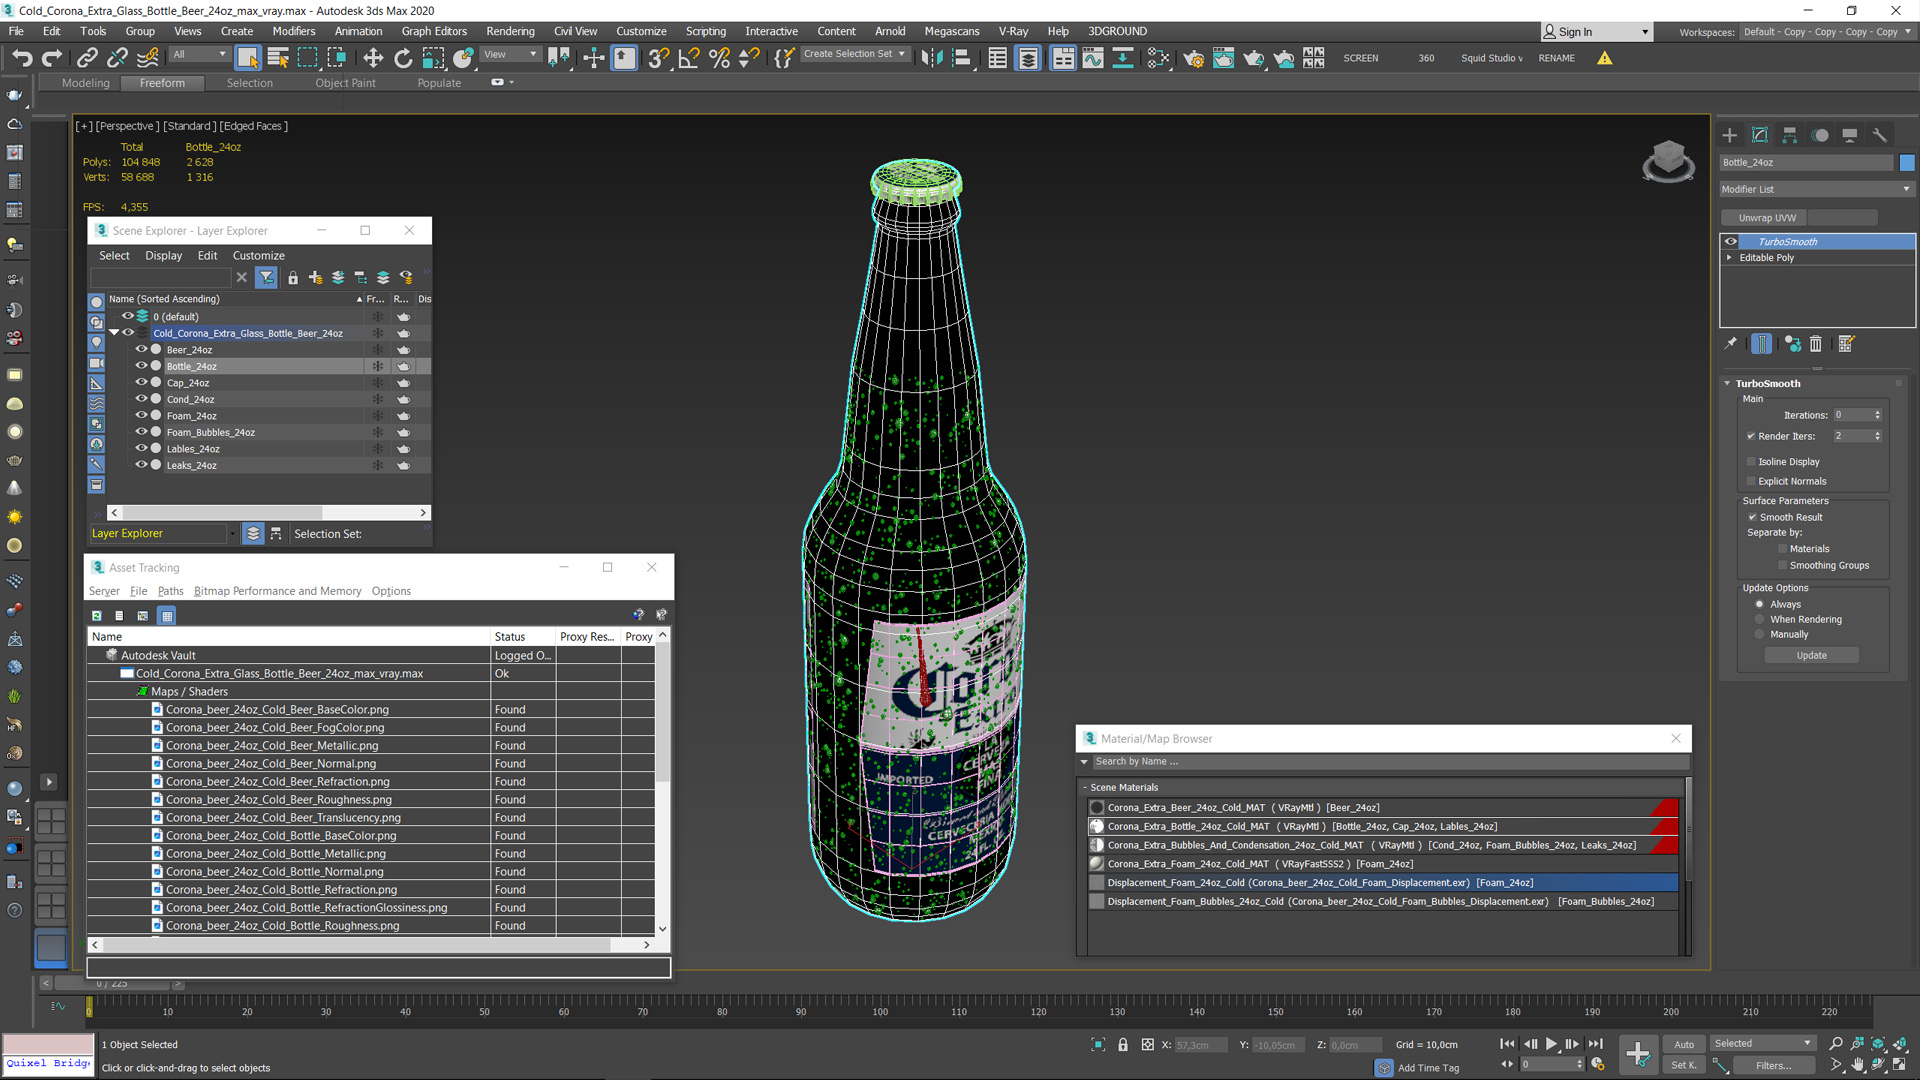This screenshot has height=1080, width=1920.
Task: Click the Mirror tool icon
Action: tap(931, 58)
